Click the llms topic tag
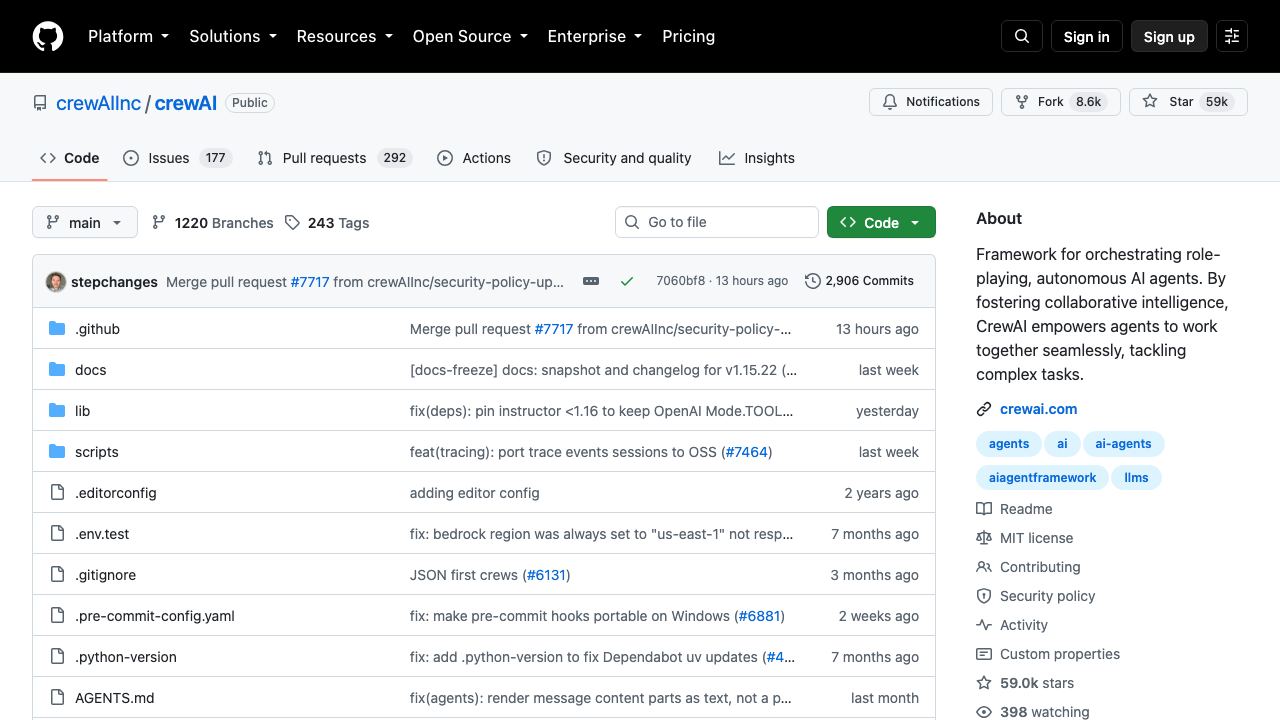This screenshot has width=1280, height=720. coord(1136,478)
